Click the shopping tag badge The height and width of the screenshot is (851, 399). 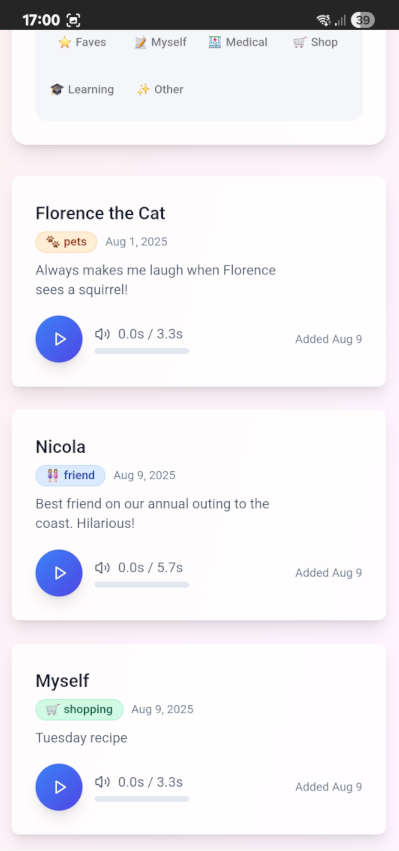pyautogui.click(x=79, y=710)
